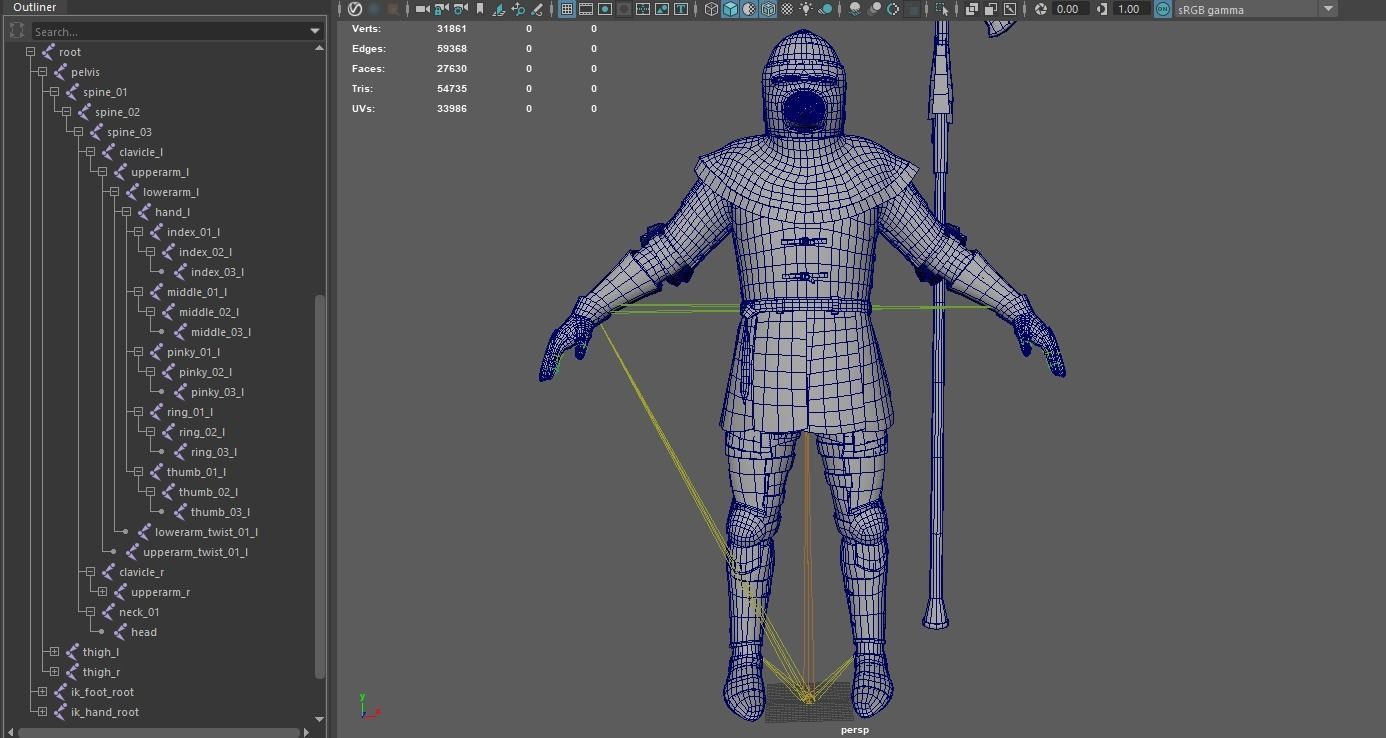Image resolution: width=1386 pixels, height=738 pixels.
Task: Click the X-Ray Joints icon
Action: point(1010,9)
